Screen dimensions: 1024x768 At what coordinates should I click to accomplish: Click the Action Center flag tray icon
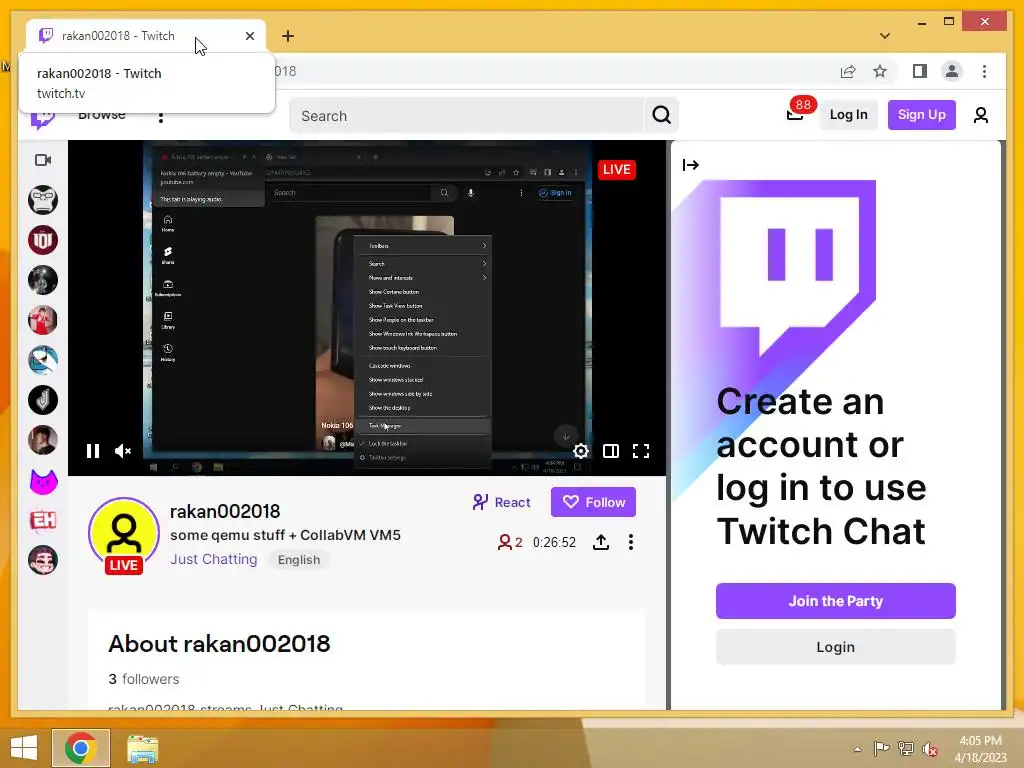[881, 748]
